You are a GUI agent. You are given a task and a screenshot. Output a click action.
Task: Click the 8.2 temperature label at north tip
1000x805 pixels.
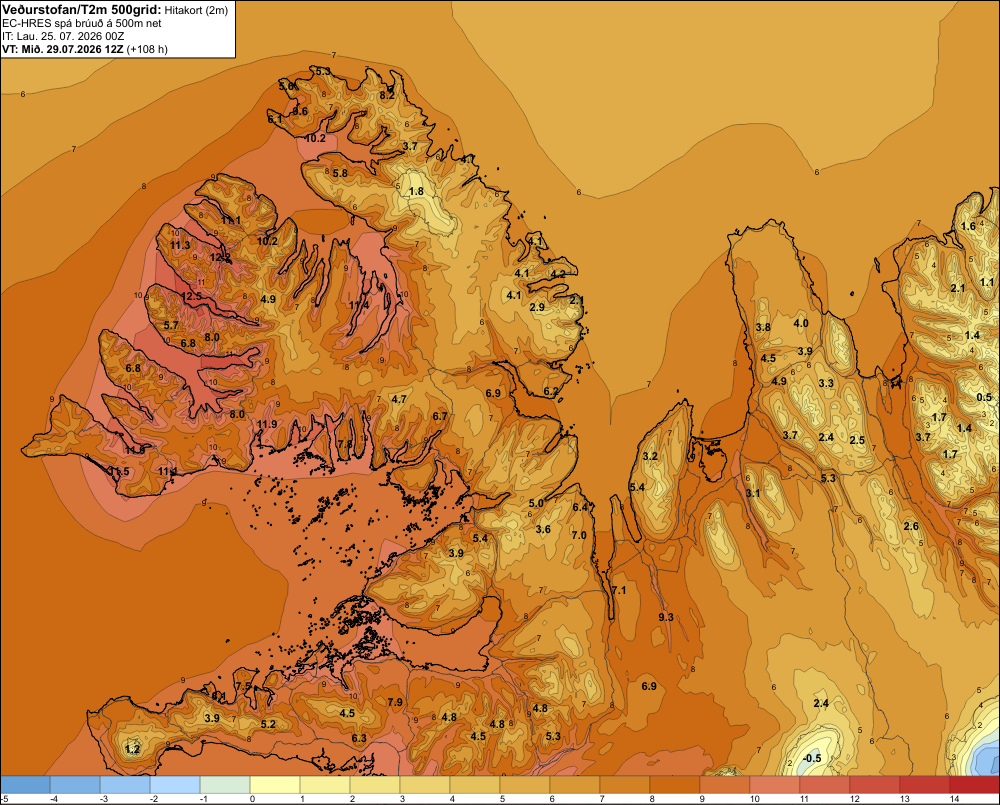click(387, 95)
